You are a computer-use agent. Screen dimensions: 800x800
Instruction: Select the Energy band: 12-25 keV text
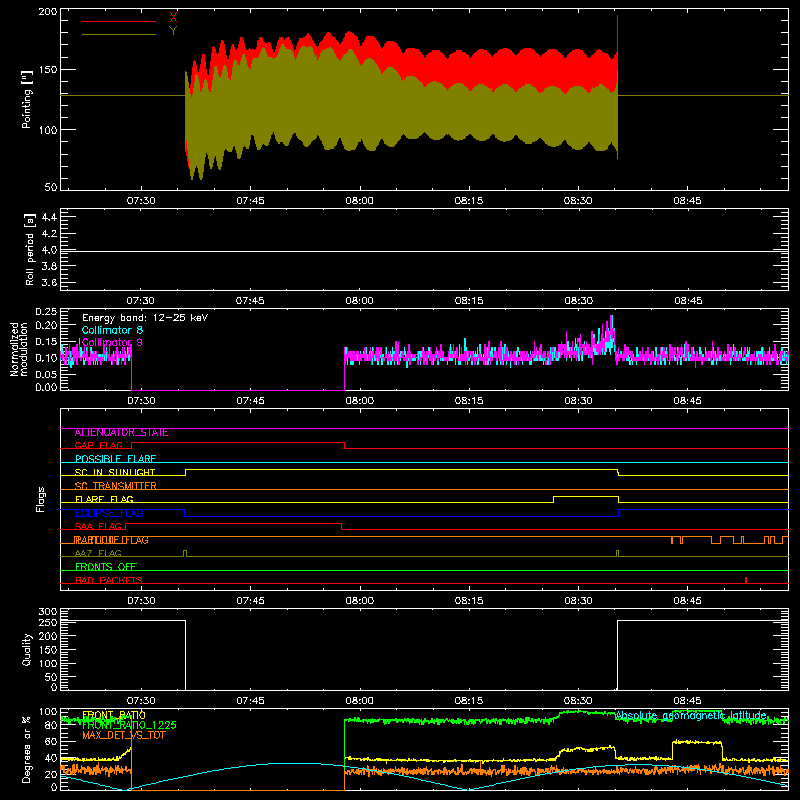tap(145, 318)
